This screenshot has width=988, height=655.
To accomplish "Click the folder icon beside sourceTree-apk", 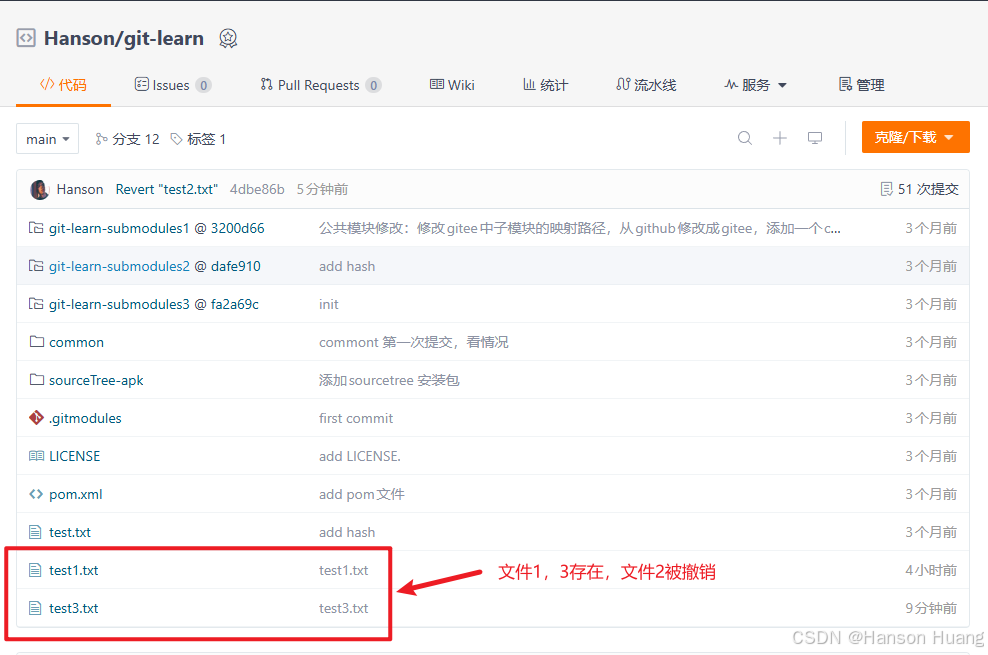I will pyautogui.click(x=37, y=379).
